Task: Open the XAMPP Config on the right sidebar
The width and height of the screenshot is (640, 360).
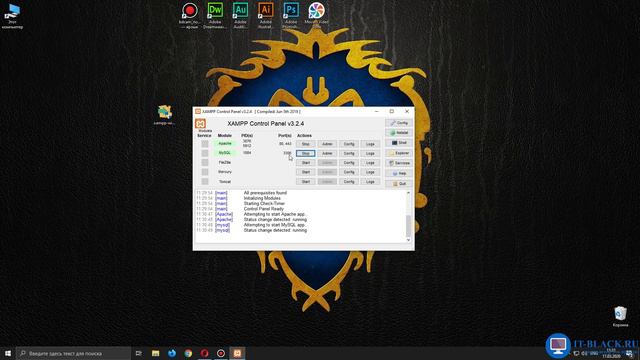Action: coord(399,123)
